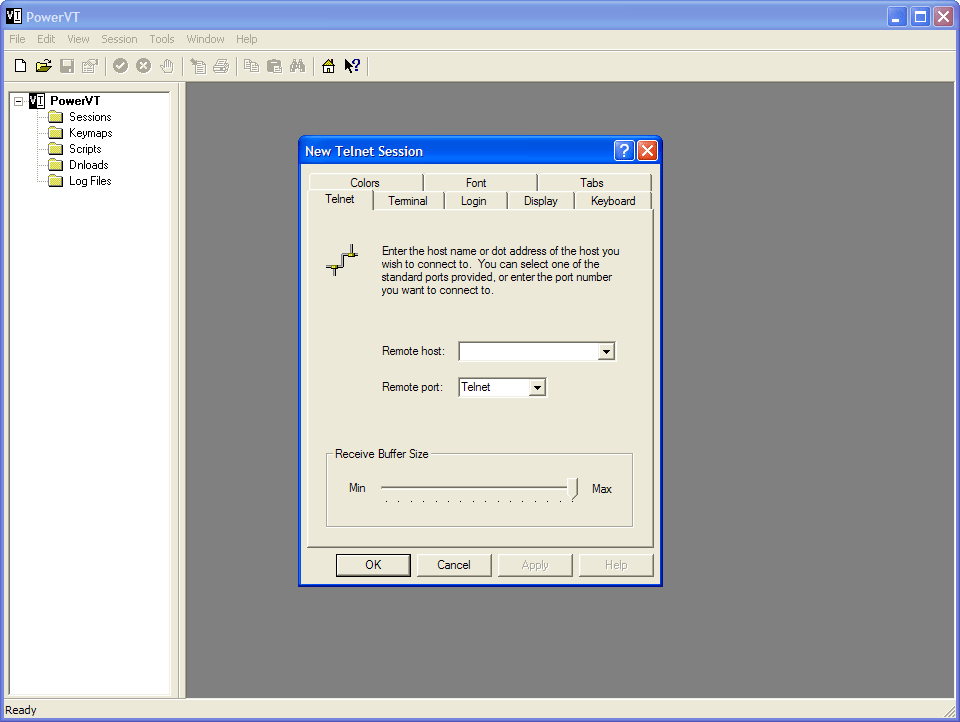Select the Find binoculars toolbar icon
This screenshot has width=960, height=722.
coord(297,65)
